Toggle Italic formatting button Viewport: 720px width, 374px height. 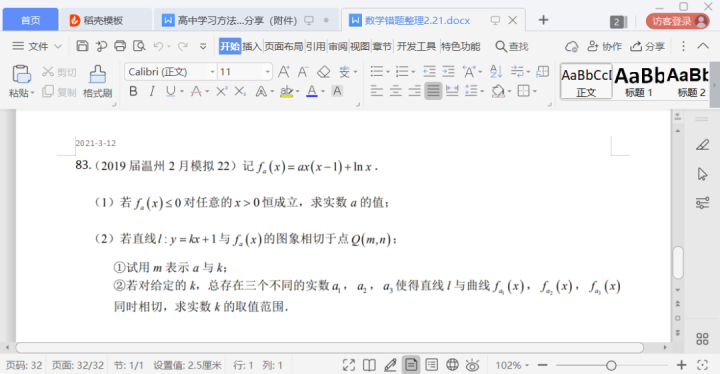tap(152, 91)
